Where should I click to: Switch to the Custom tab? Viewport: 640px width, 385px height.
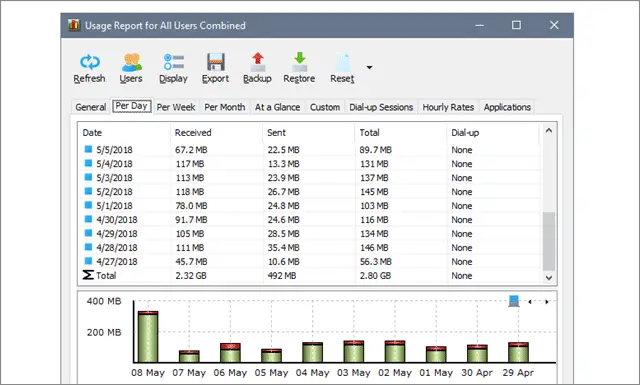[325, 107]
